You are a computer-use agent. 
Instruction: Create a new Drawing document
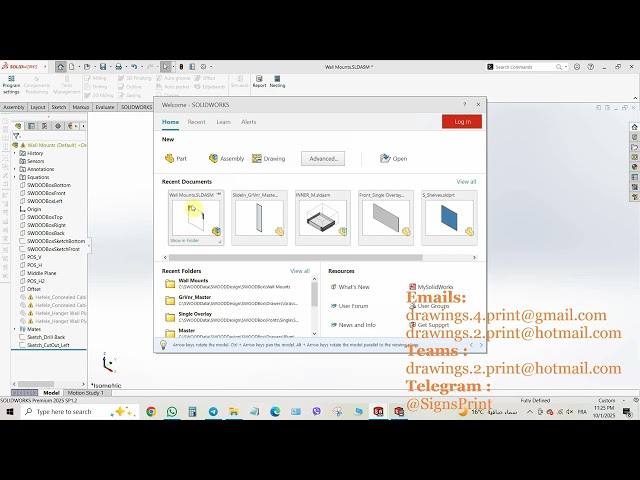point(269,158)
